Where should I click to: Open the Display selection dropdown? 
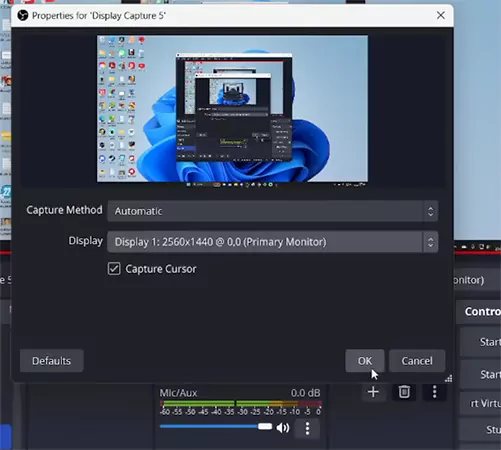273,242
